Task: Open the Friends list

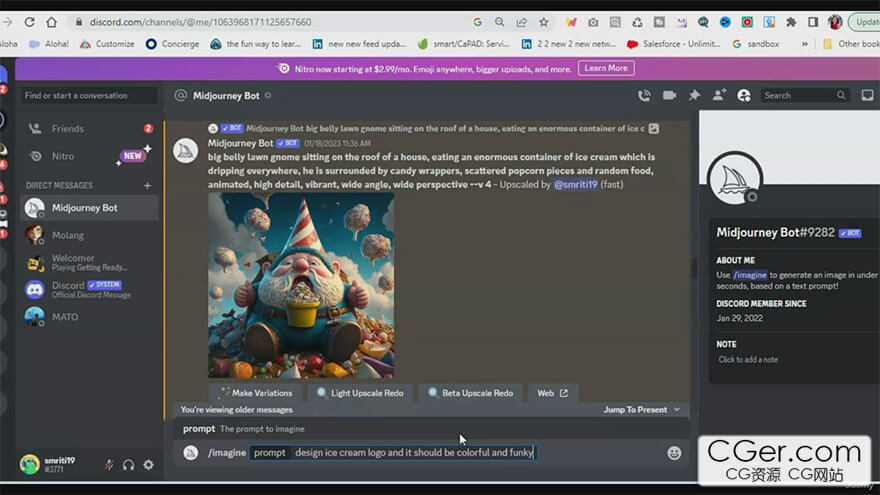Action: point(90,129)
